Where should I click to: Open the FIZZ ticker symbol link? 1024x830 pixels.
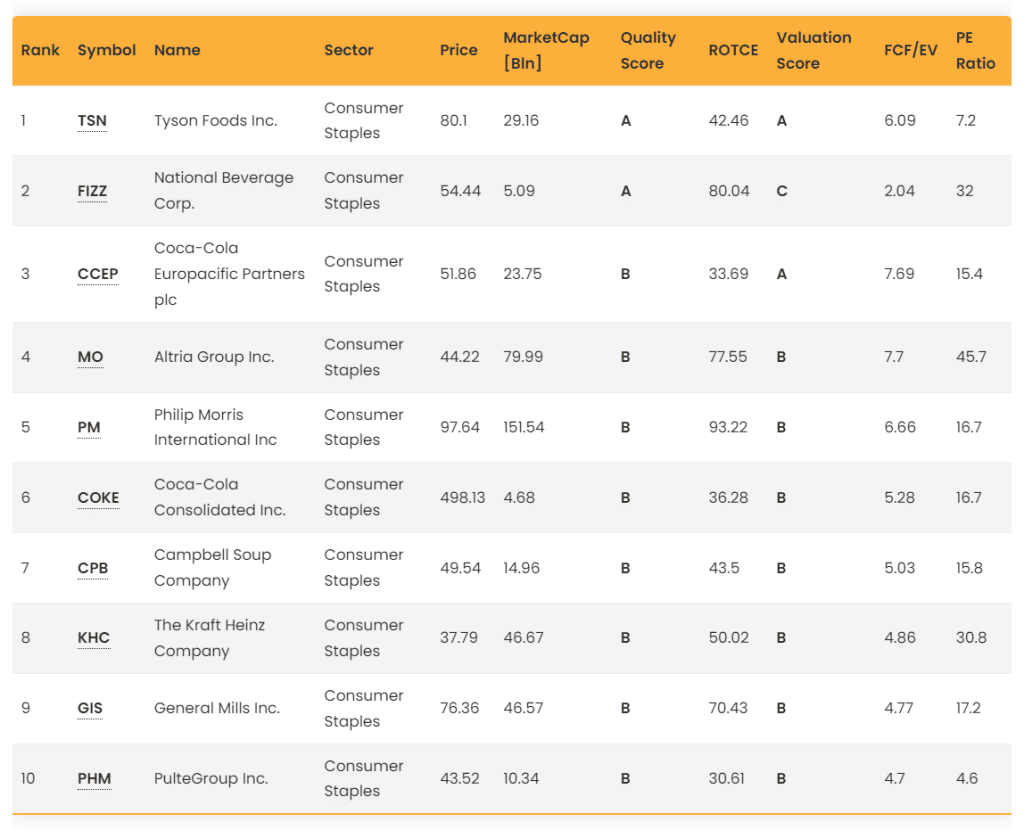tap(92, 191)
